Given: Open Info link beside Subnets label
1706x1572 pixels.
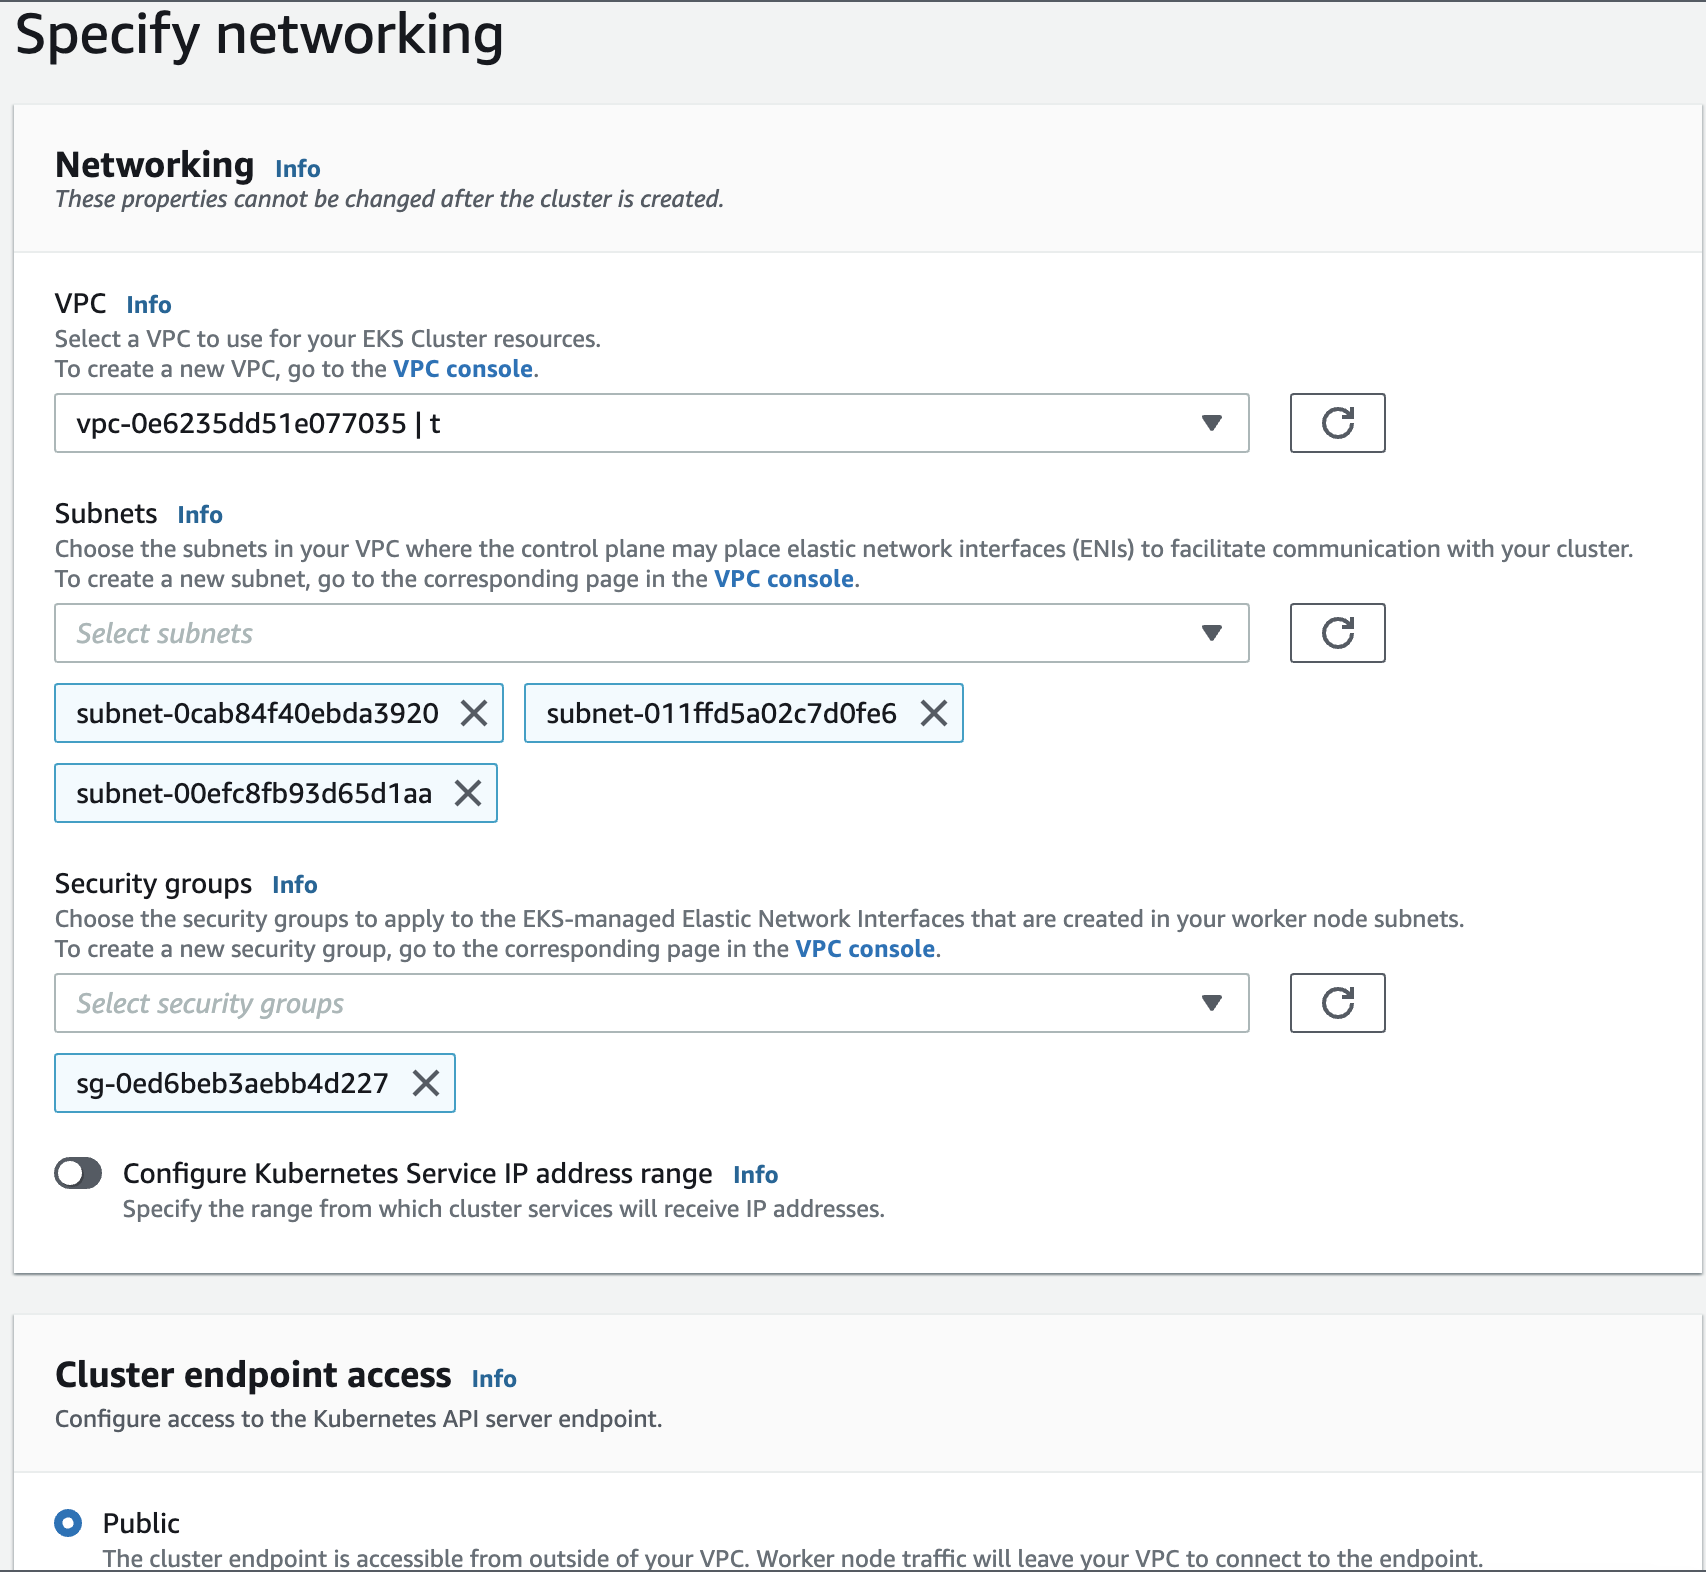Looking at the screenshot, I should tap(200, 515).
